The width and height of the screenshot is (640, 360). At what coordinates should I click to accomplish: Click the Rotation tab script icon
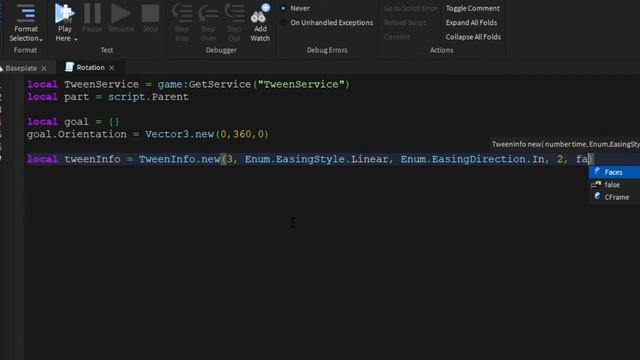click(69, 67)
